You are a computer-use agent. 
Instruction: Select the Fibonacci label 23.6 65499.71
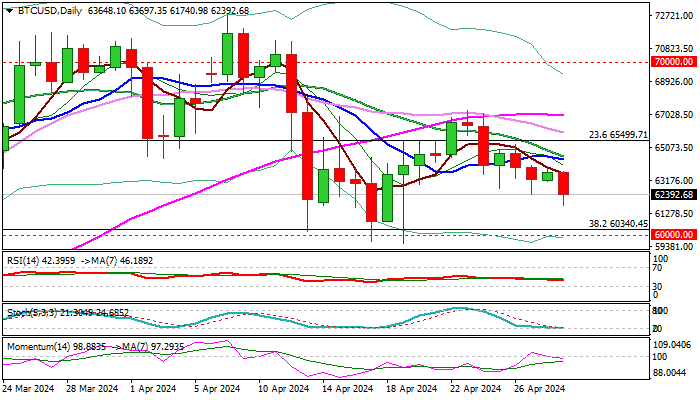click(618, 134)
